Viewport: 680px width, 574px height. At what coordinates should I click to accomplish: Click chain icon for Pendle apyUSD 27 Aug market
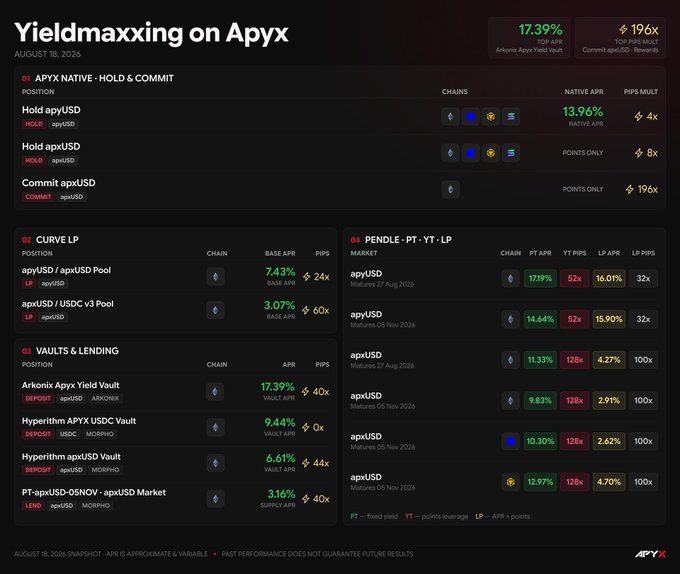(510, 278)
